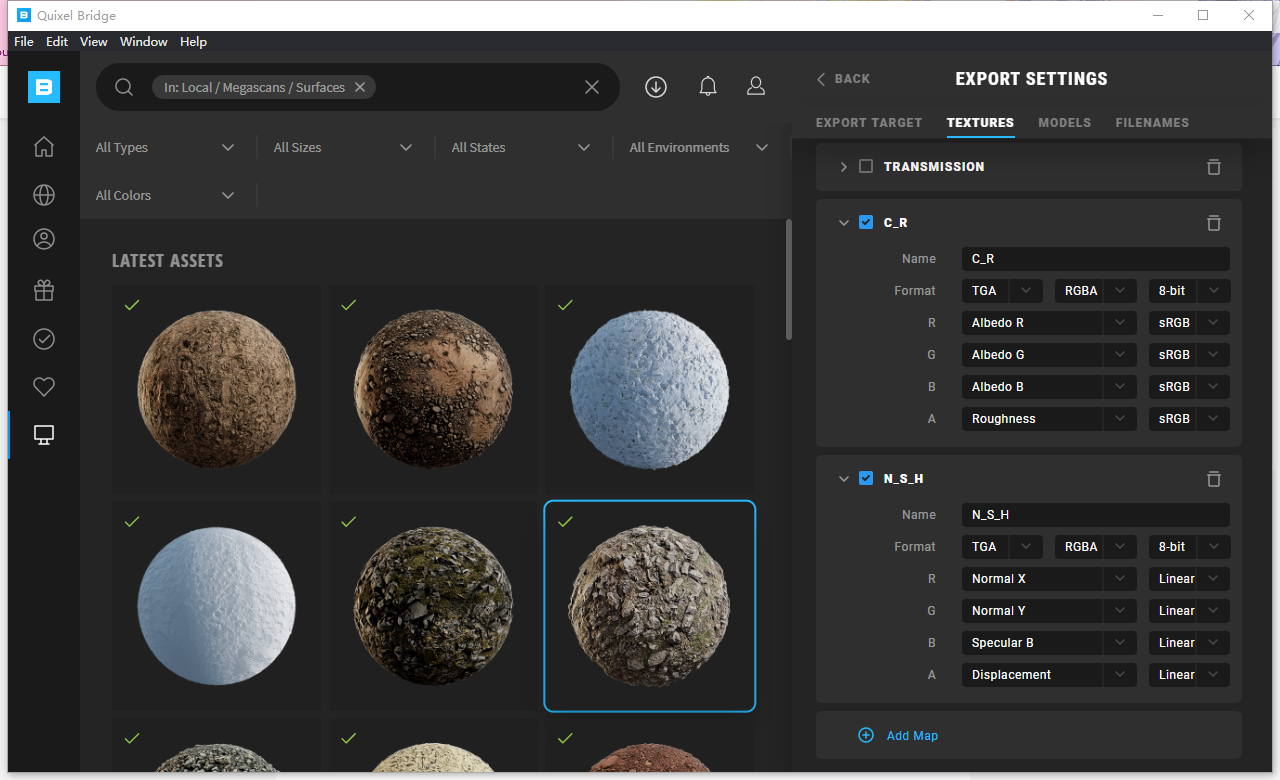Click the globe Online icon in sidebar
Screen dimensions: 1280x780
pos(44,195)
